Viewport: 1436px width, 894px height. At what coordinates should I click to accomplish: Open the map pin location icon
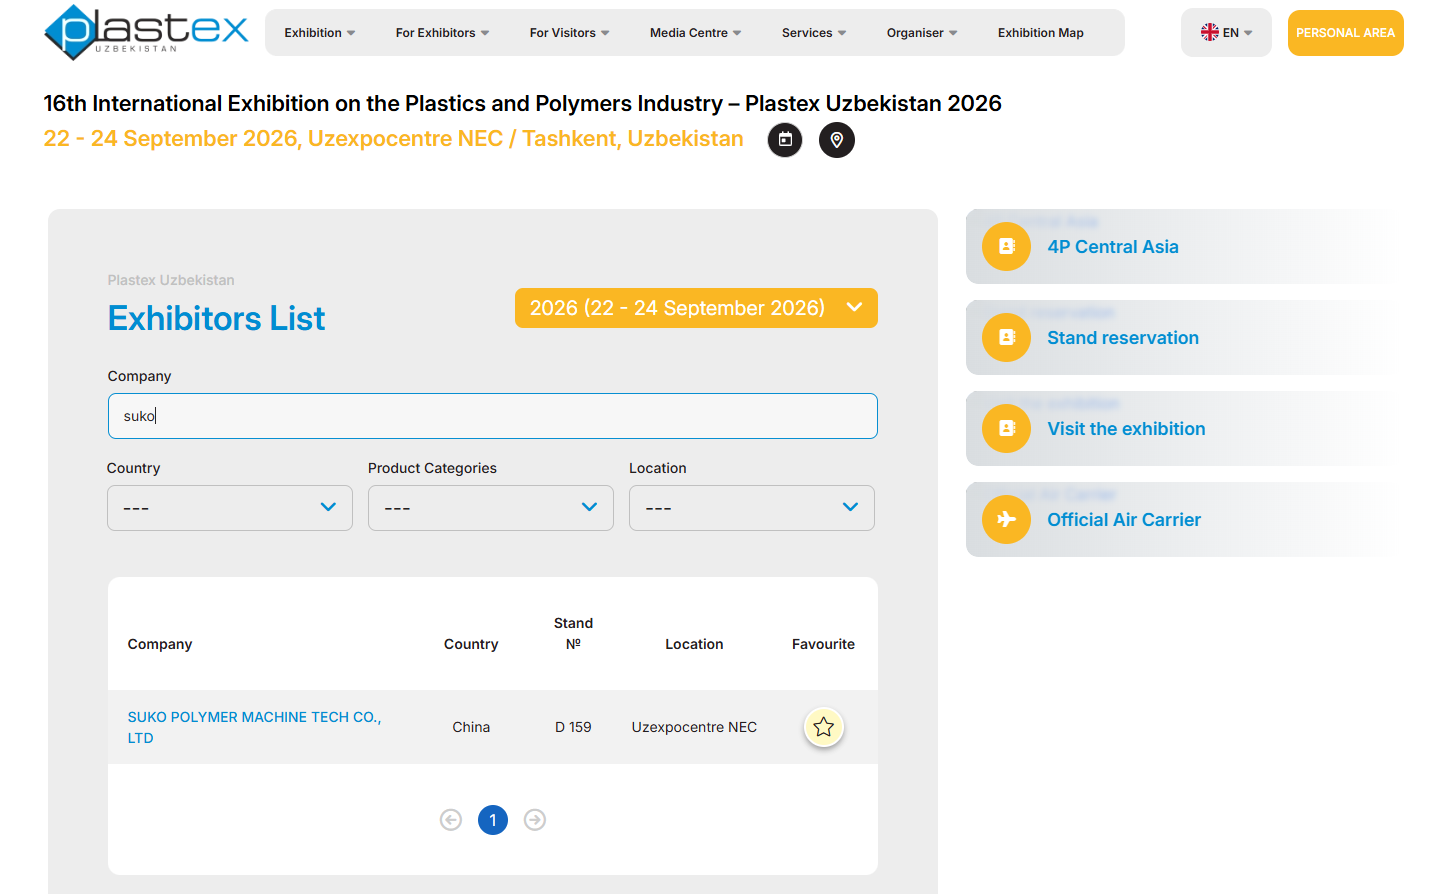pos(837,140)
